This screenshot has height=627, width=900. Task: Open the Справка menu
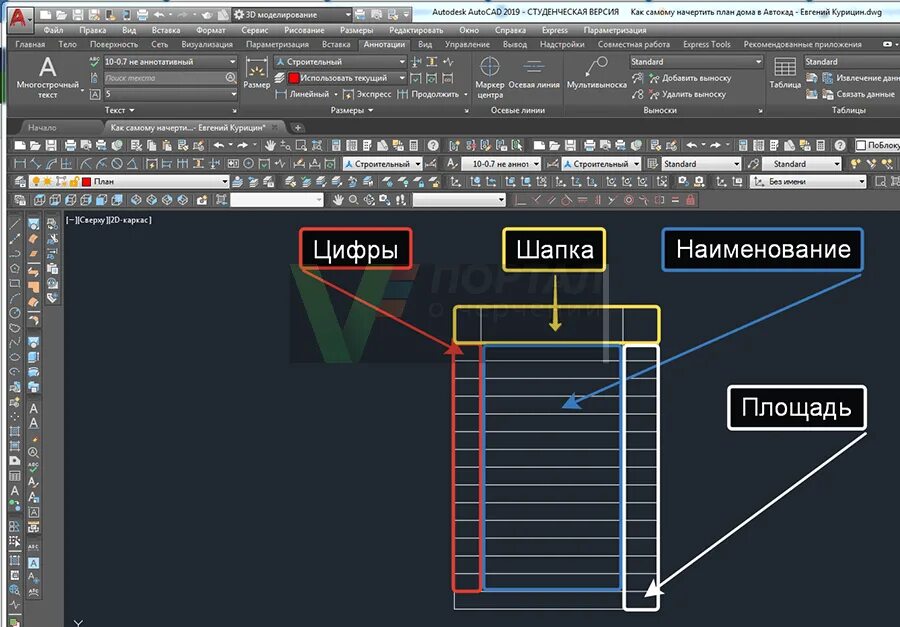tap(510, 30)
